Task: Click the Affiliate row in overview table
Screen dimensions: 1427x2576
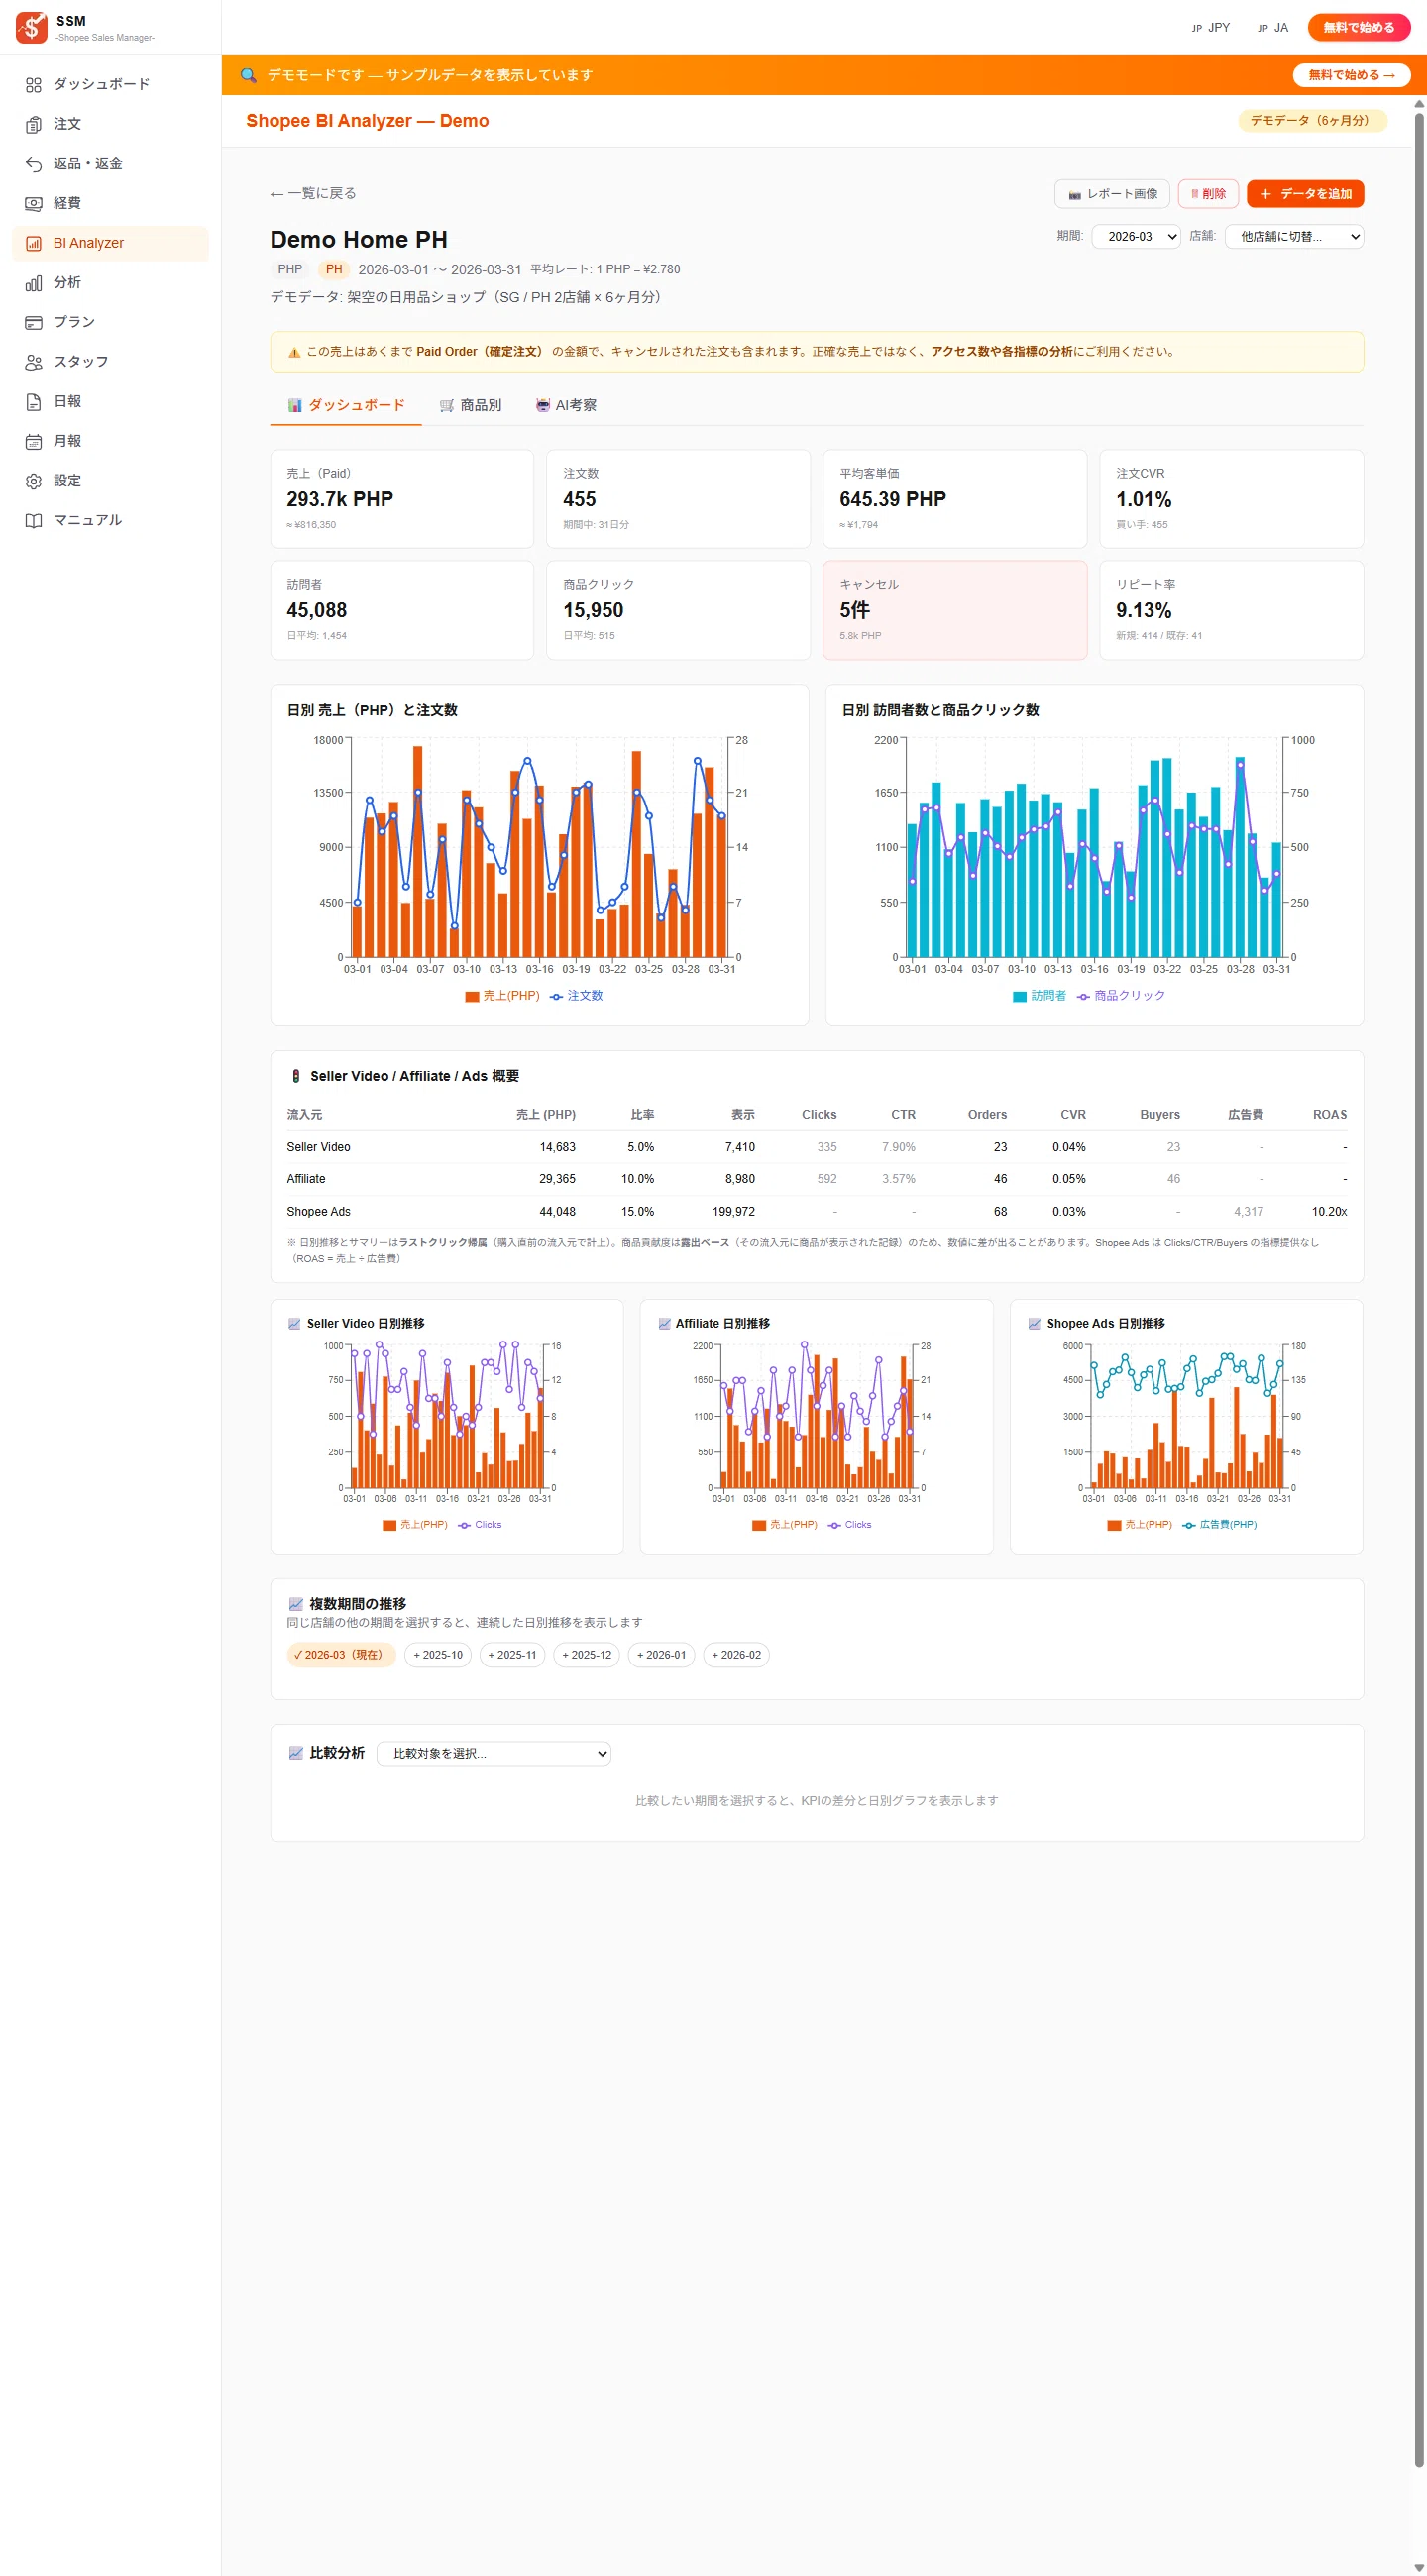Action: pyautogui.click(x=816, y=1180)
